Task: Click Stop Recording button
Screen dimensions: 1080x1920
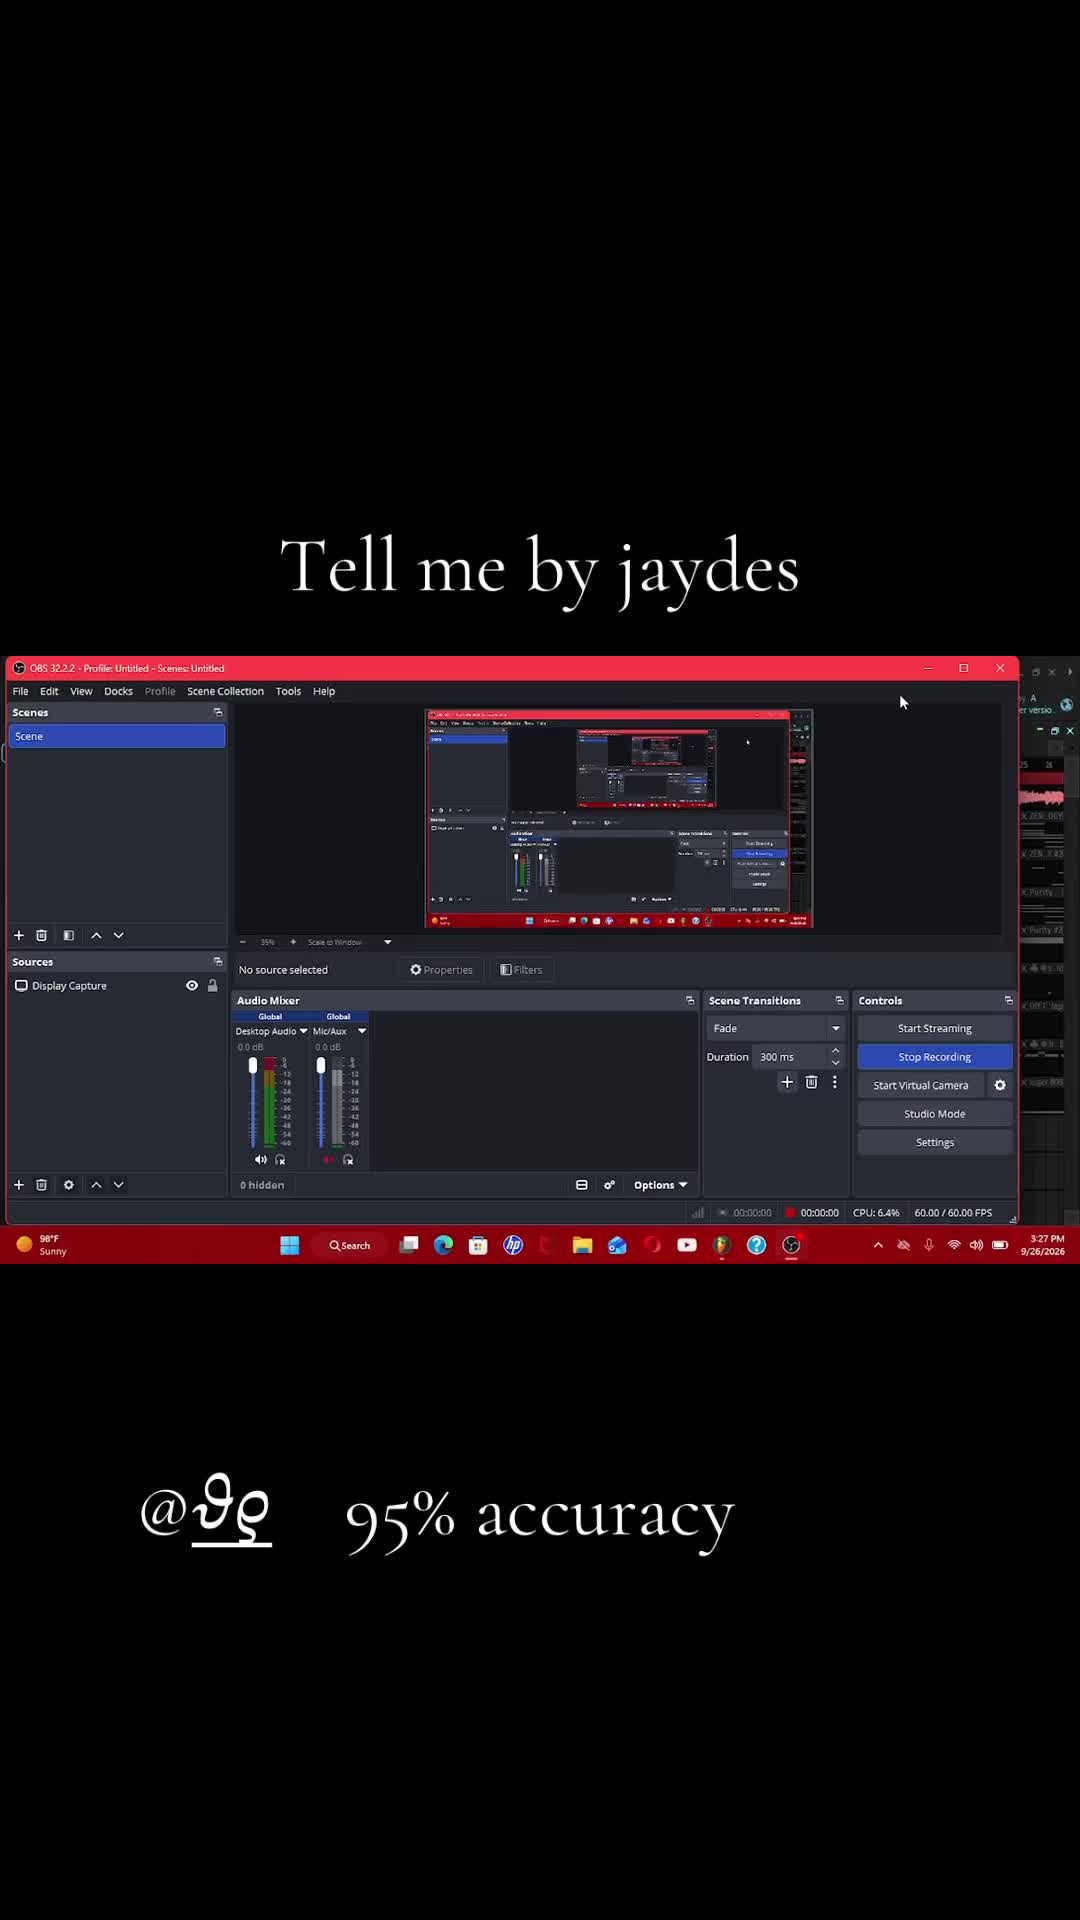Action: [x=935, y=1057]
